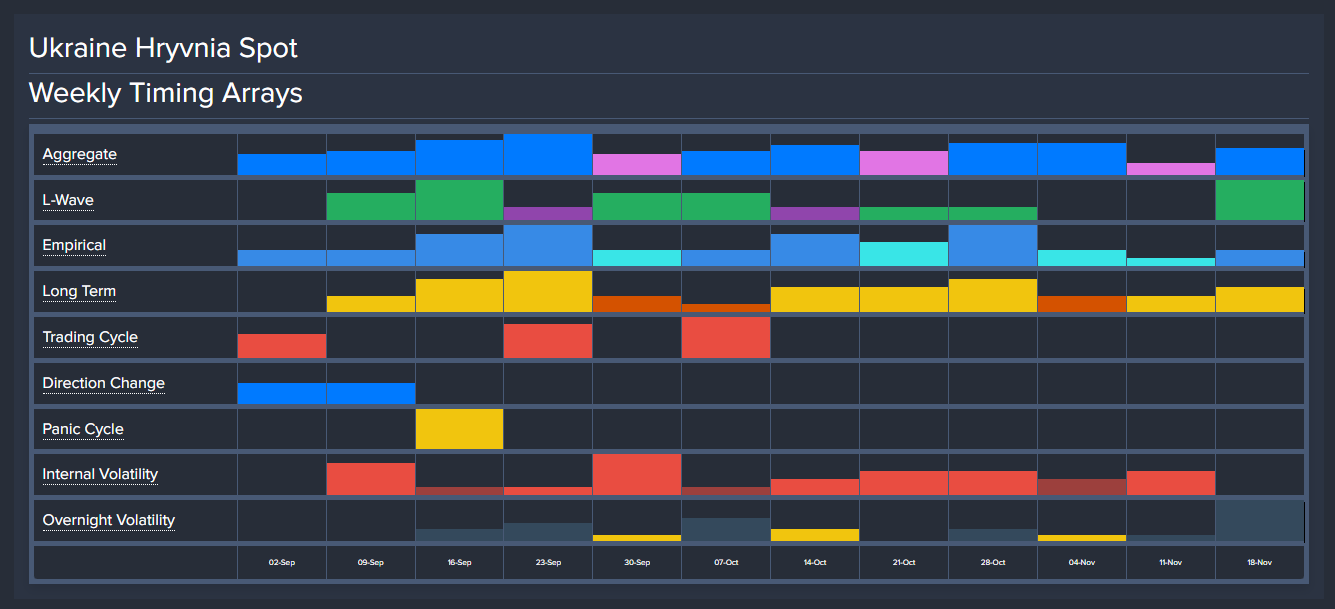The height and width of the screenshot is (609, 1335).
Task: Select the Overnight Volatility label
Action: click(108, 520)
